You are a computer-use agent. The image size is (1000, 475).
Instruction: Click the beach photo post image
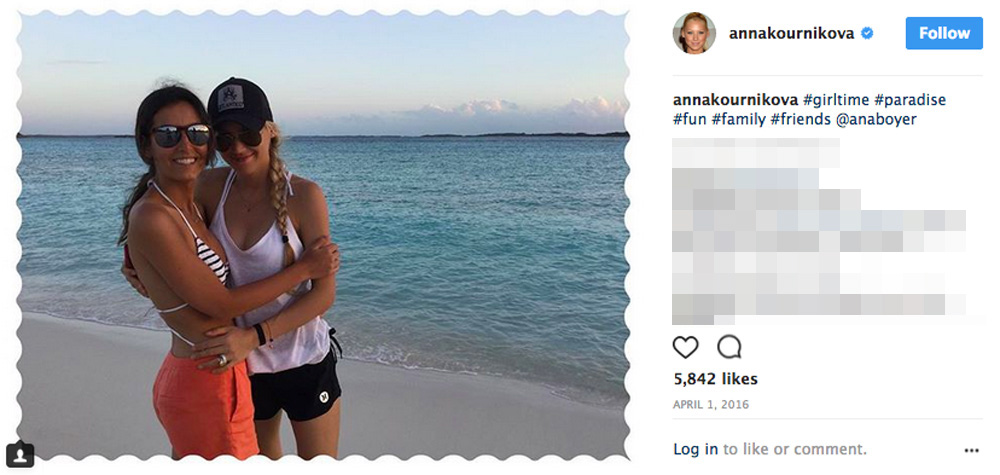323,235
